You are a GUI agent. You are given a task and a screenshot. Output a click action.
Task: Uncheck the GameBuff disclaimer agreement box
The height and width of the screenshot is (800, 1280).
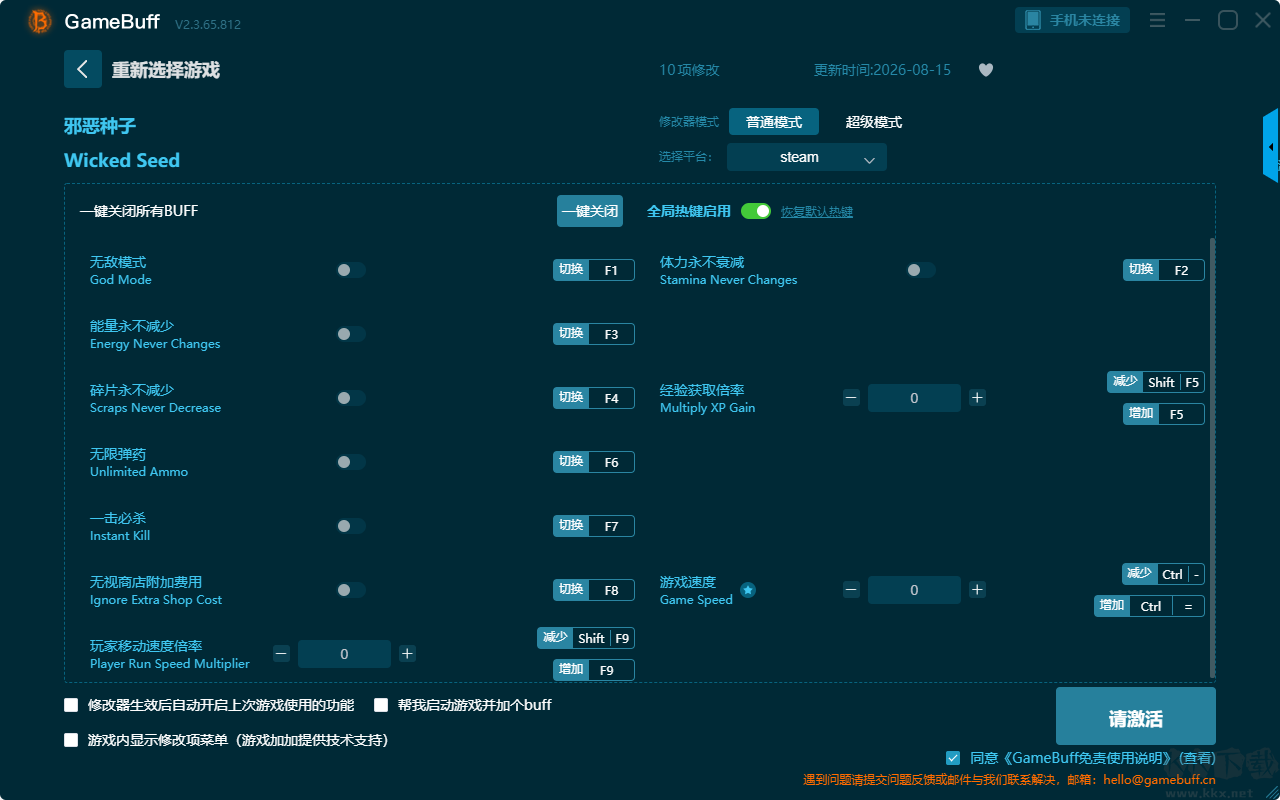[953, 758]
